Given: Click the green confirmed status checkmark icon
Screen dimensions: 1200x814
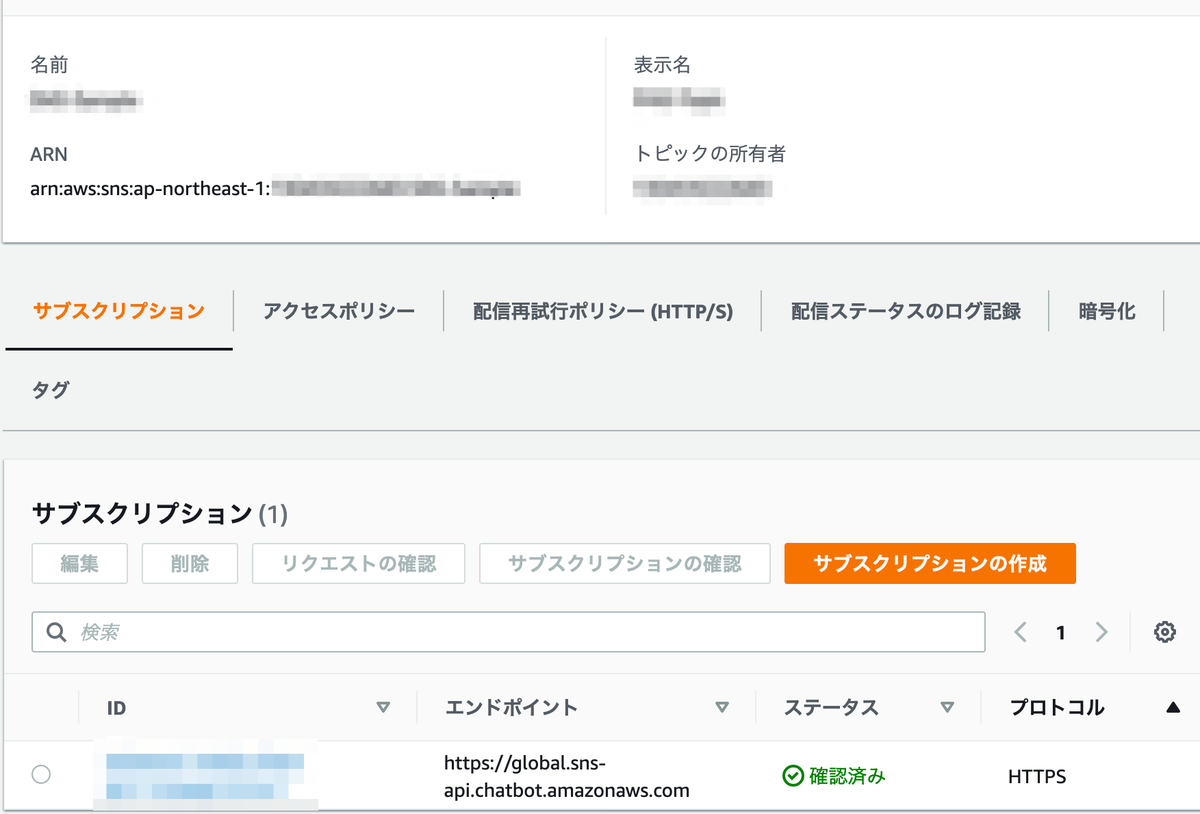Looking at the screenshot, I should (793, 776).
